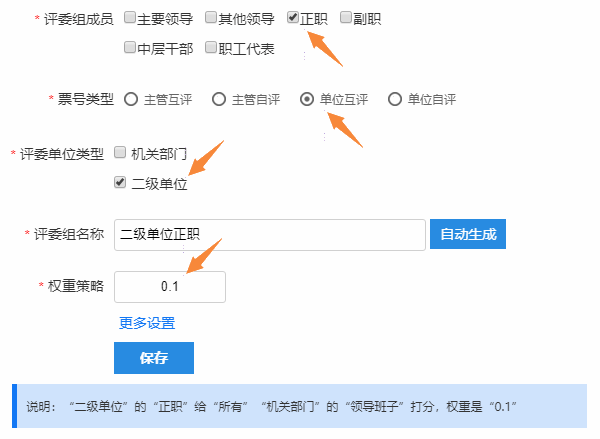Select the 单位互评 radio button

point(307,100)
